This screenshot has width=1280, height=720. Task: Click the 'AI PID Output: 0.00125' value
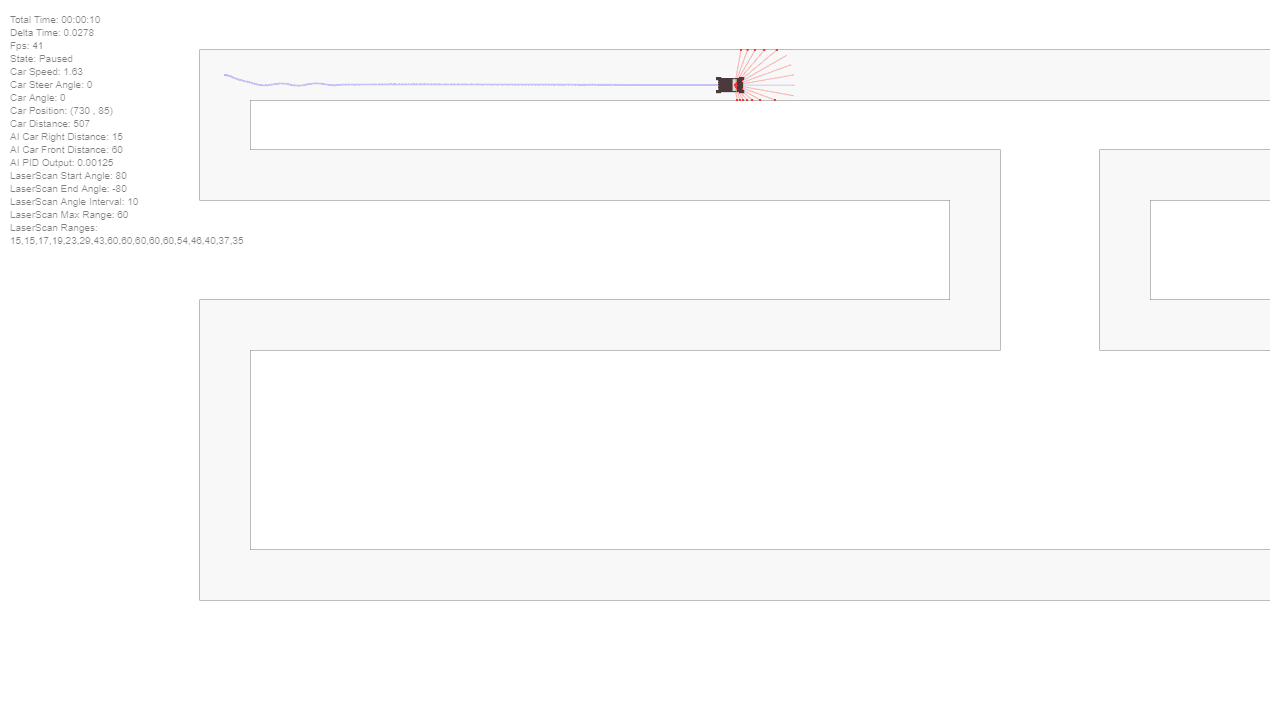62,163
